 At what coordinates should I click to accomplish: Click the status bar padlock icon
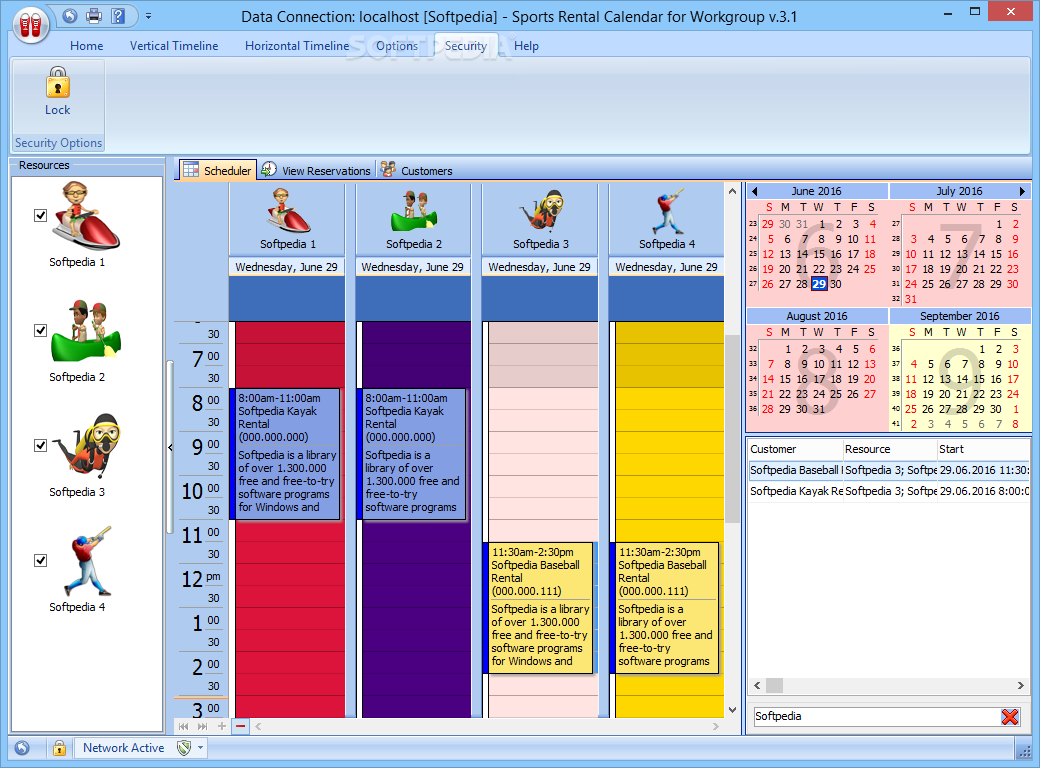pyautogui.click(x=60, y=748)
